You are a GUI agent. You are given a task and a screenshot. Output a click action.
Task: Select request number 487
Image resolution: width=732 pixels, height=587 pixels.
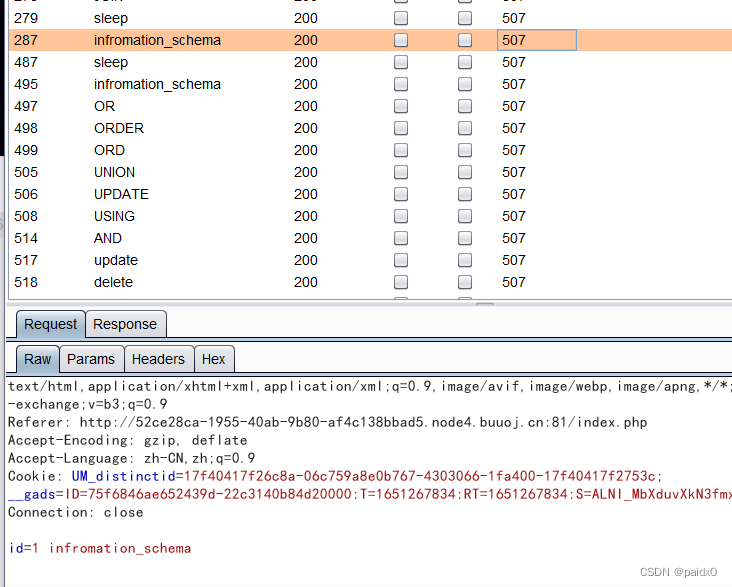26,62
